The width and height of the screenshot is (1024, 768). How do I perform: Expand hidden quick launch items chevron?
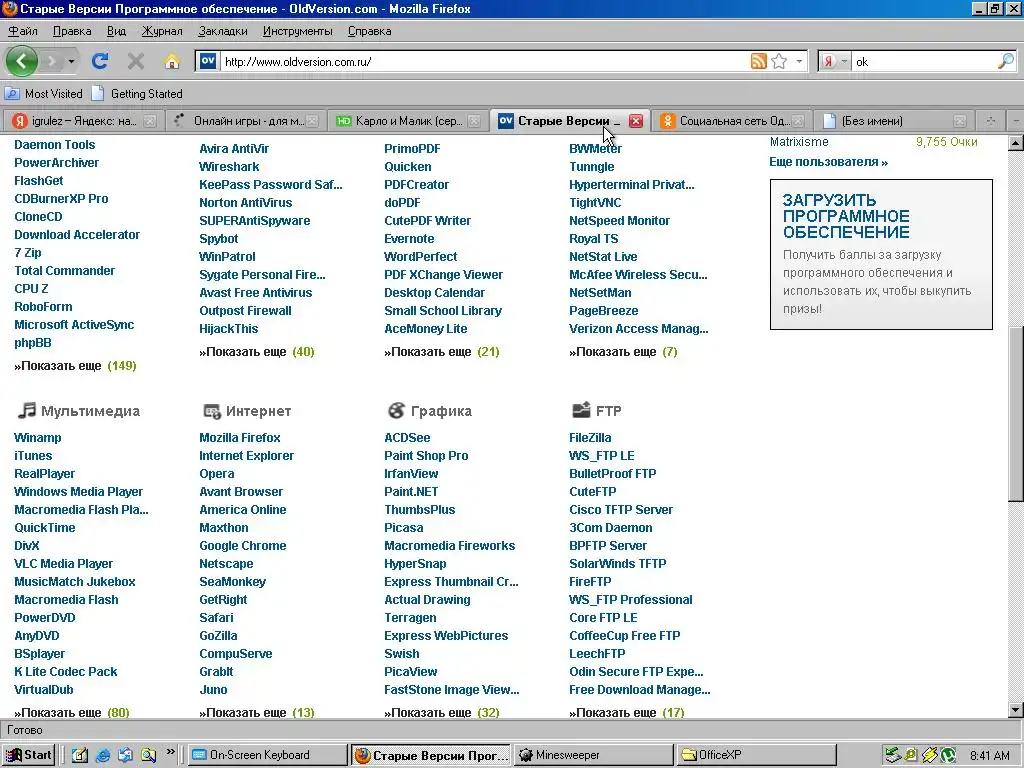click(170, 752)
